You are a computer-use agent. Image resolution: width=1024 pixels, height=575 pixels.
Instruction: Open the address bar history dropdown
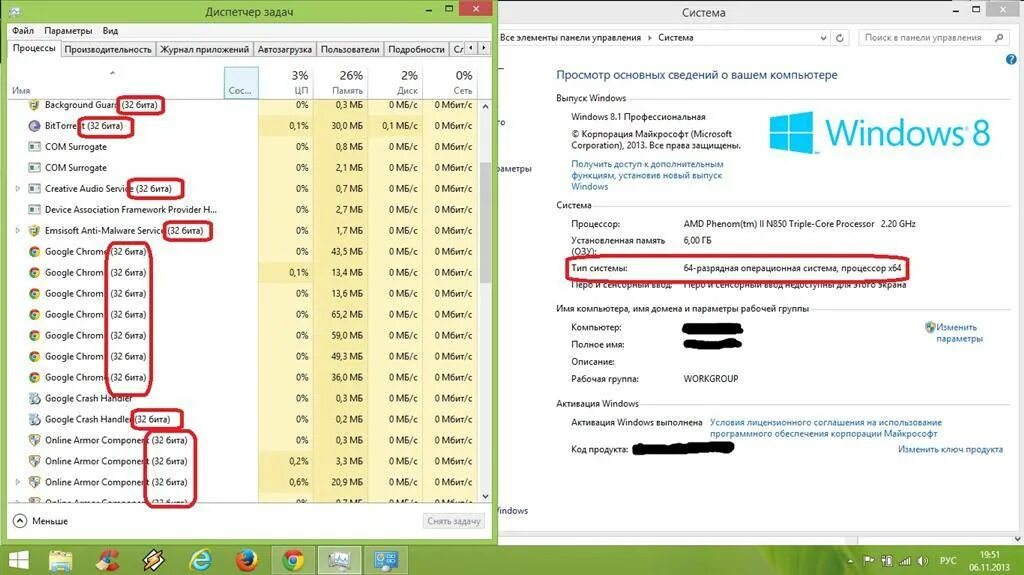pyautogui.click(x=823, y=38)
